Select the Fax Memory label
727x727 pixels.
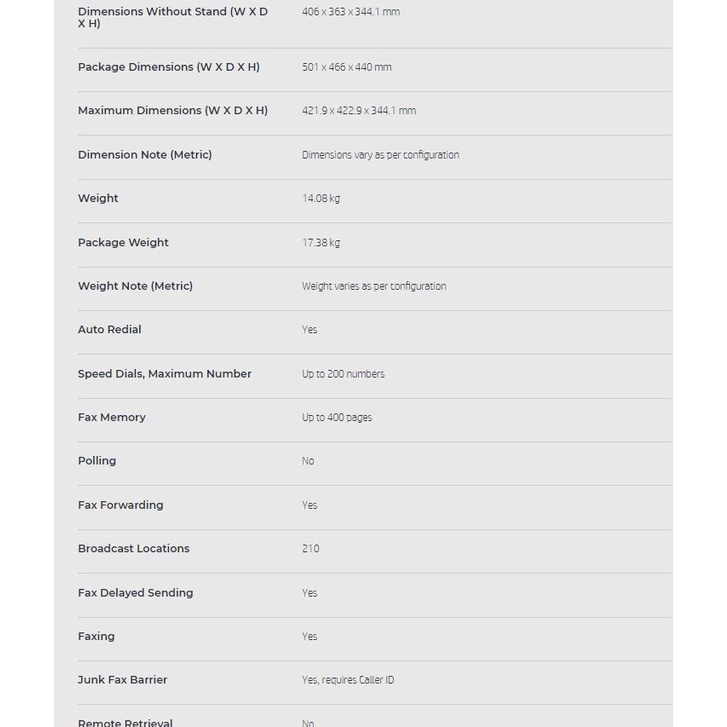(x=111, y=418)
